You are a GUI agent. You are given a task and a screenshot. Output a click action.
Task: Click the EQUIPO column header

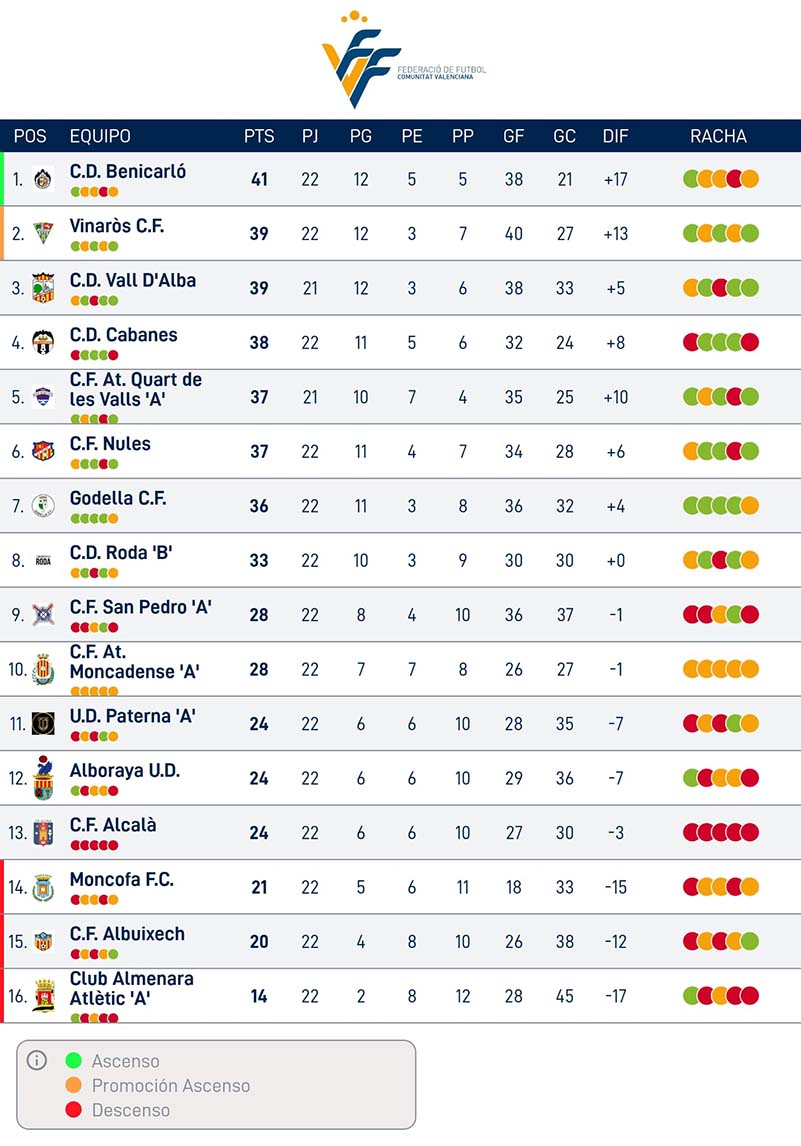(100, 136)
